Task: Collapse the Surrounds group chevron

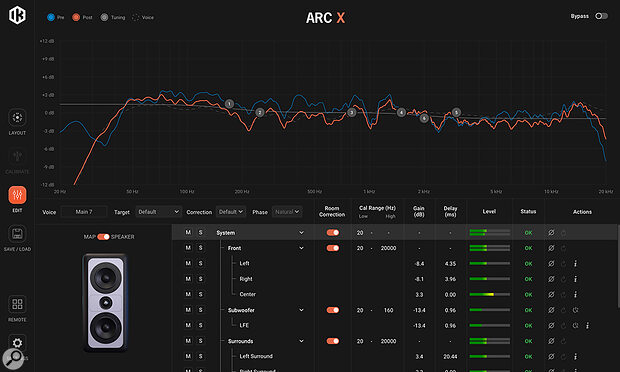Action: click(301, 341)
